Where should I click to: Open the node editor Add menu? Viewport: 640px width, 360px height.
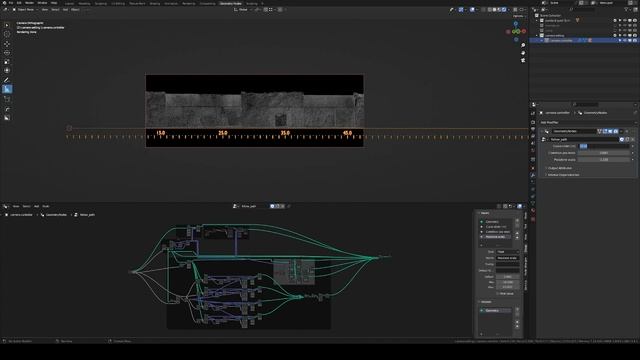pyautogui.click(x=36, y=206)
